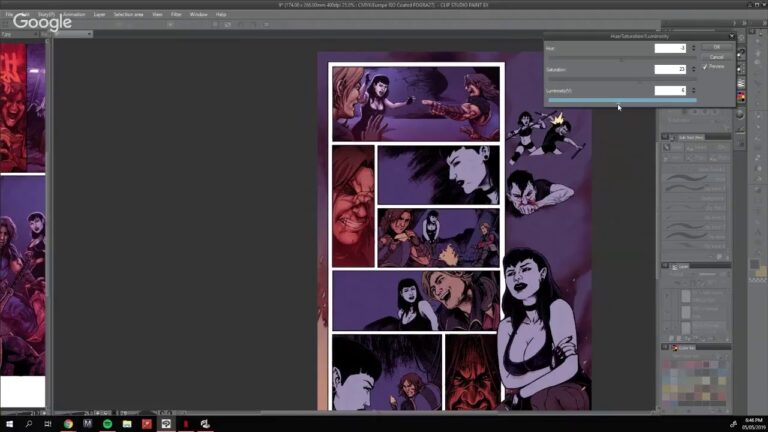Open the Windows Start menu

click(x=9, y=424)
